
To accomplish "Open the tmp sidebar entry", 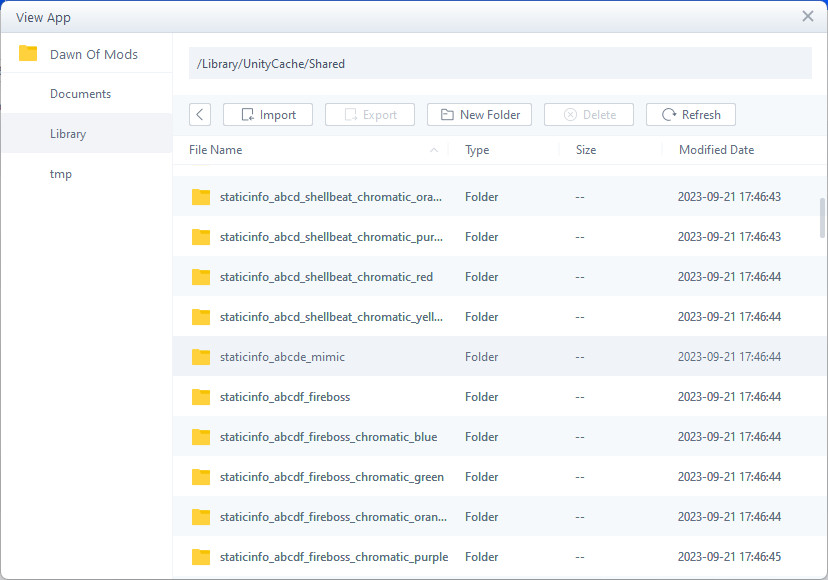I will (x=61, y=174).
